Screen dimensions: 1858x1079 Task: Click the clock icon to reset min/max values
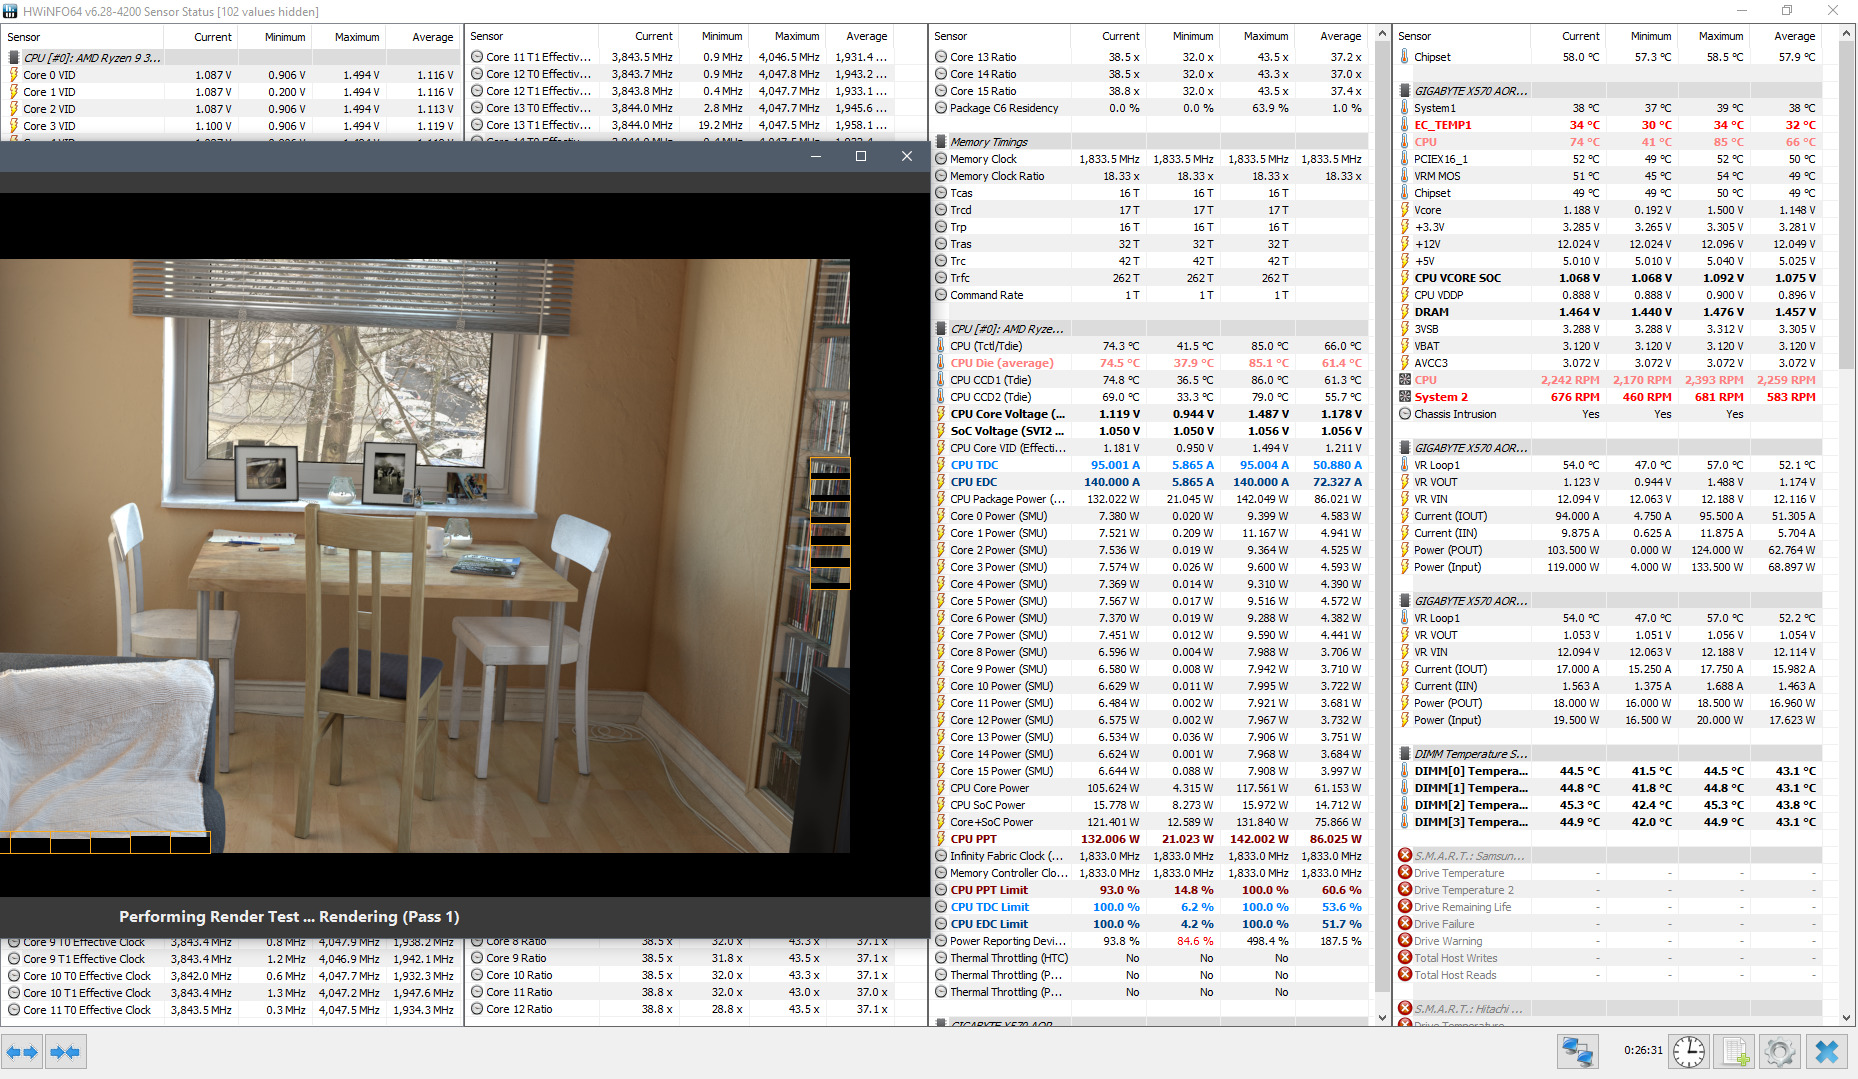point(1689,1052)
